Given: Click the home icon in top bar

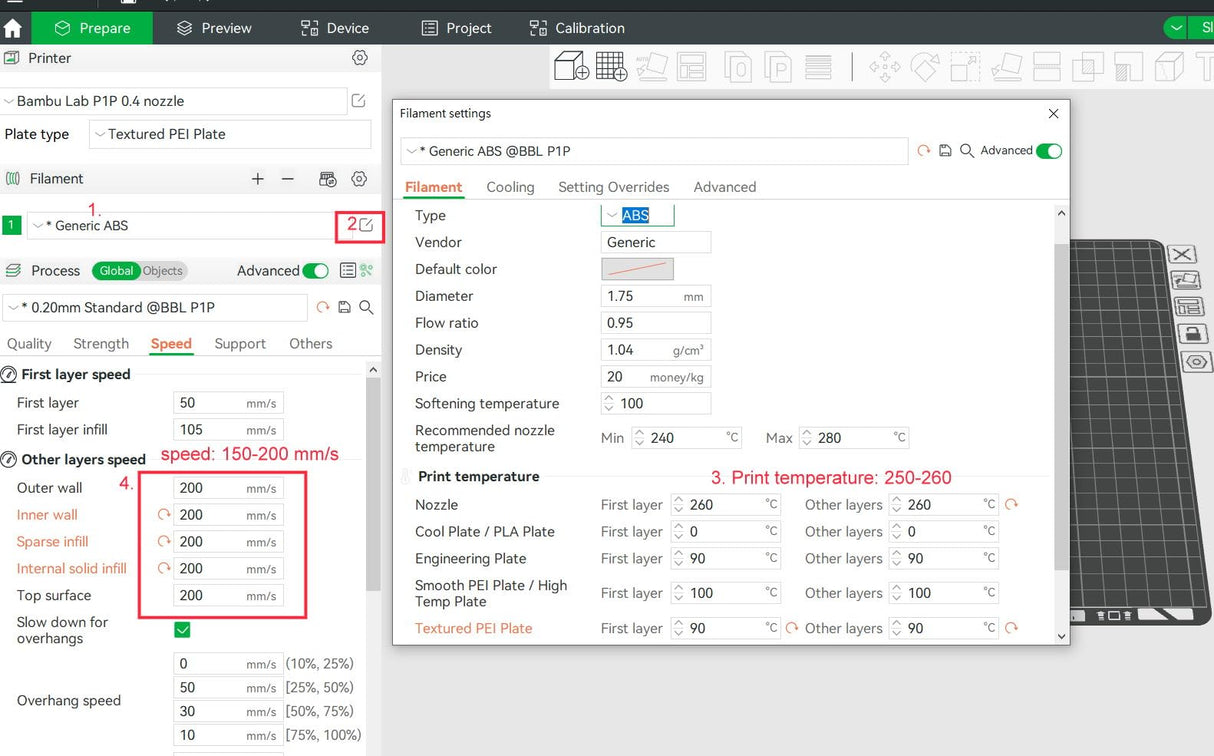Looking at the screenshot, I should click(13, 28).
